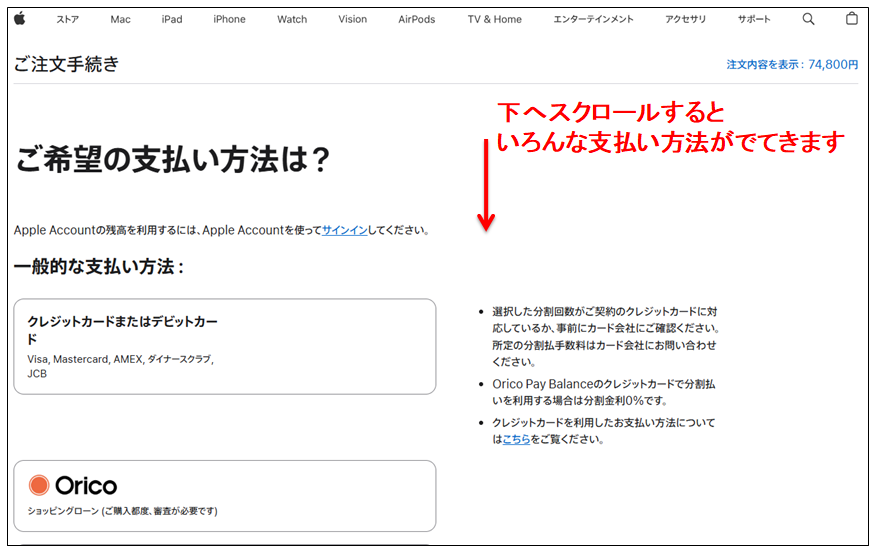This screenshot has height=557, width=876.
Task: Open the iPhone menu item
Action: click(229, 20)
